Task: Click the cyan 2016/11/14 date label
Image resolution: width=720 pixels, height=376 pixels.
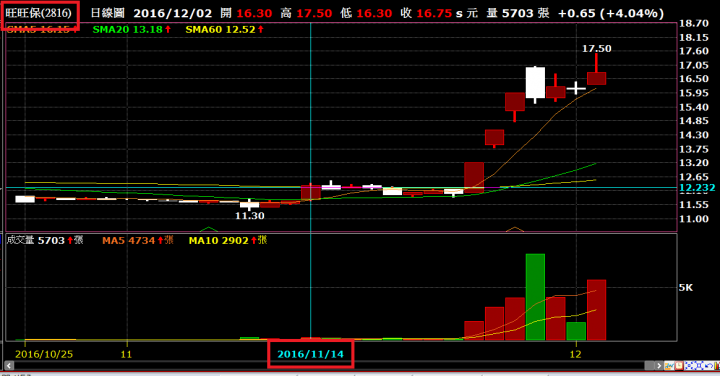Action: click(x=310, y=354)
